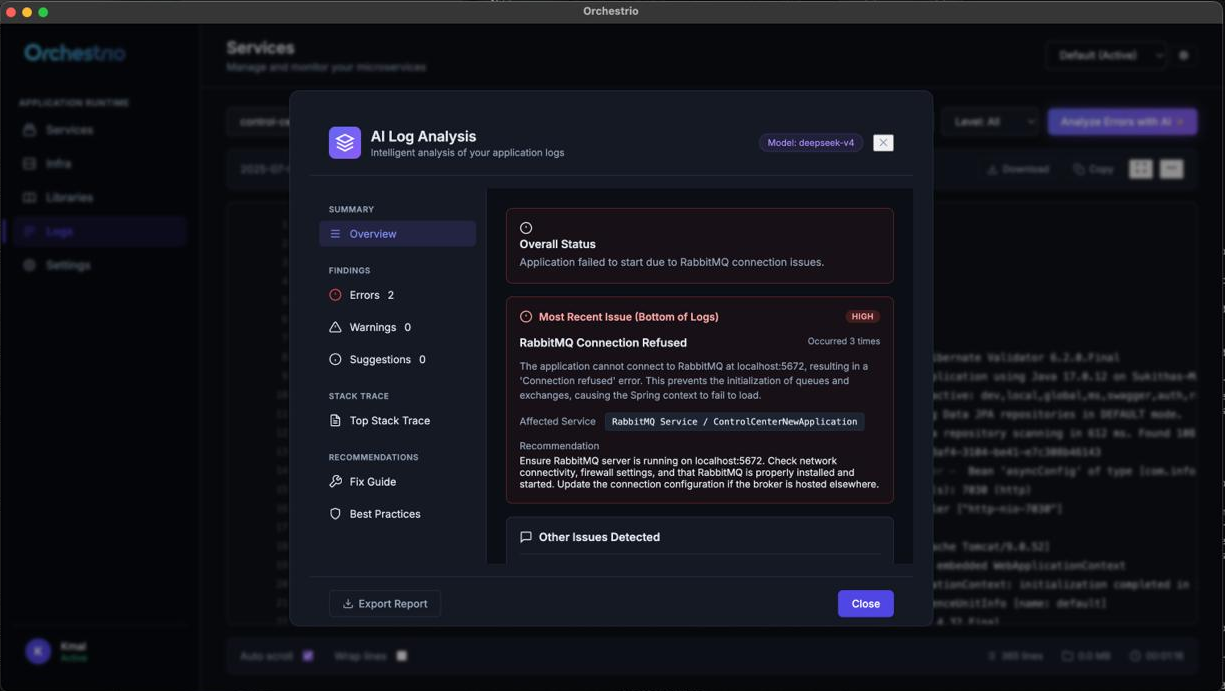Click the Export Report button

pos(385,604)
